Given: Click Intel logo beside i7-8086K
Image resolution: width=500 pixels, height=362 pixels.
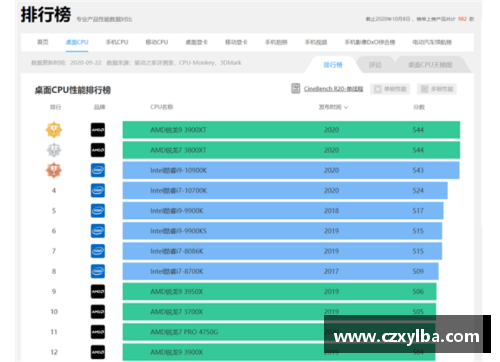Looking at the screenshot, I should click(x=98, y=251).
